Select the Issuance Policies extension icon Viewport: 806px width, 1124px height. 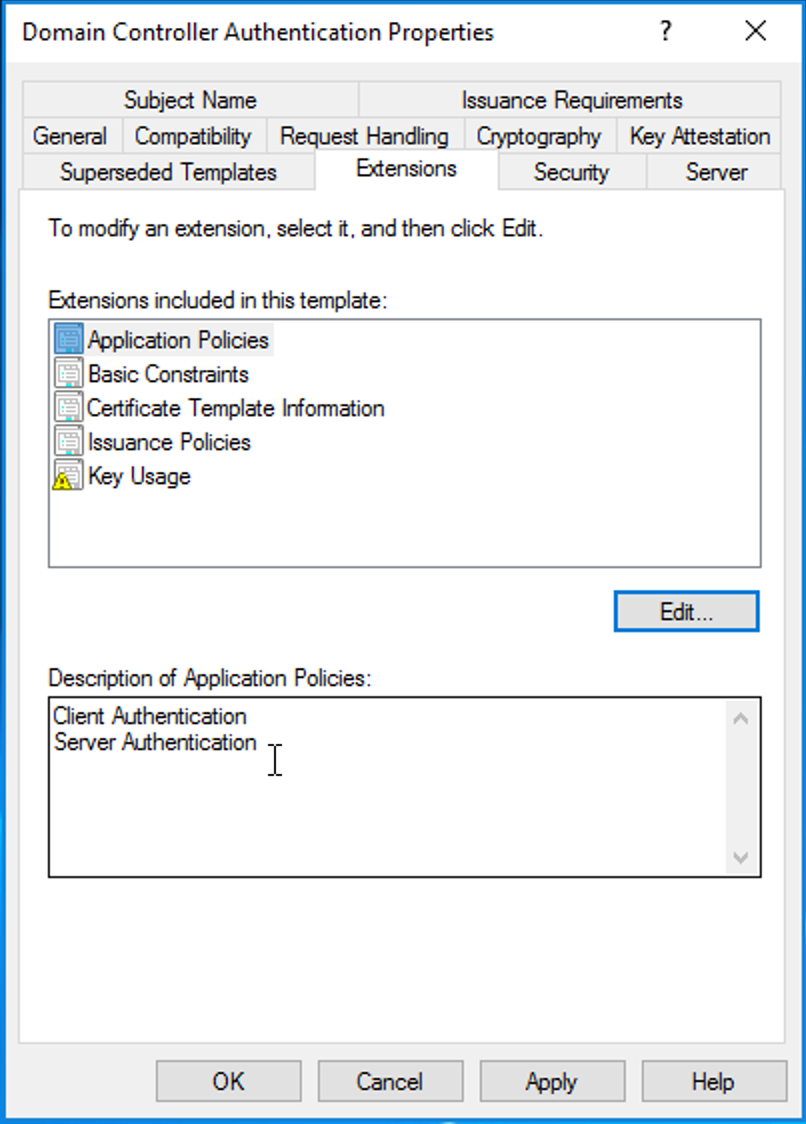[x=69, y=442]
